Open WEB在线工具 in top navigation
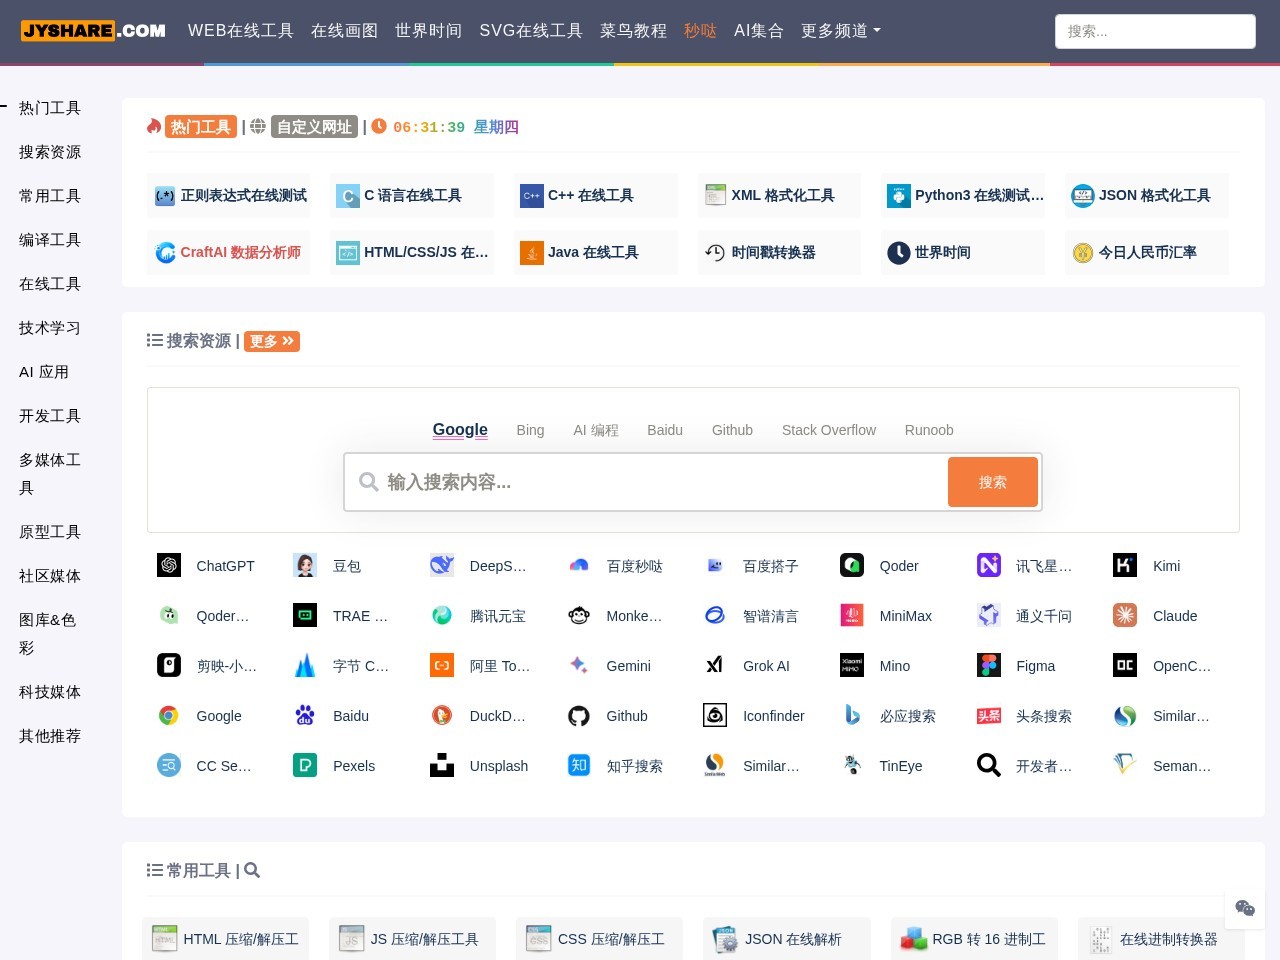This screenshot has width=1280, height=960. 241,31
